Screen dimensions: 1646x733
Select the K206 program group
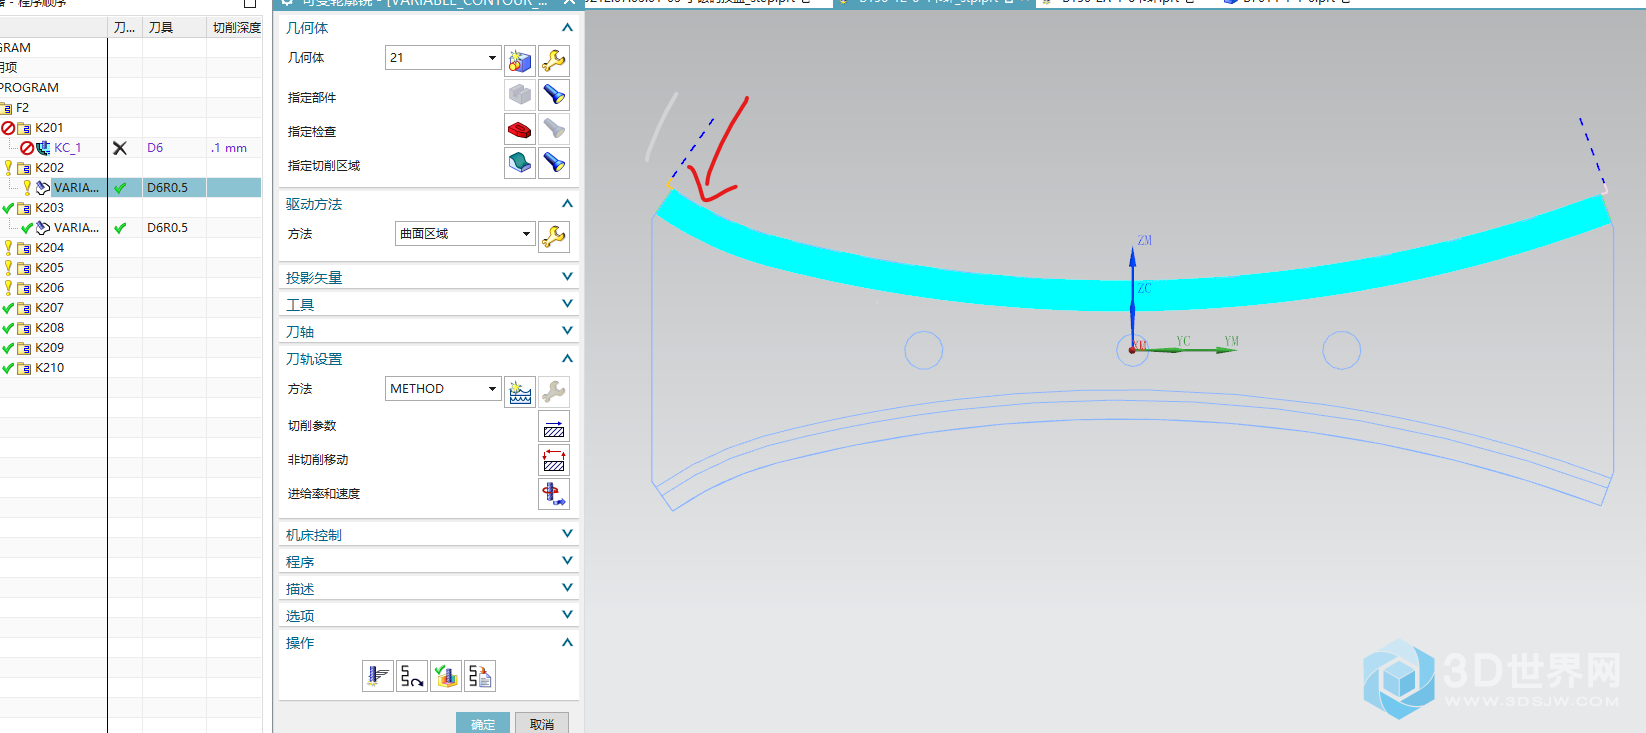pos(49,288)
